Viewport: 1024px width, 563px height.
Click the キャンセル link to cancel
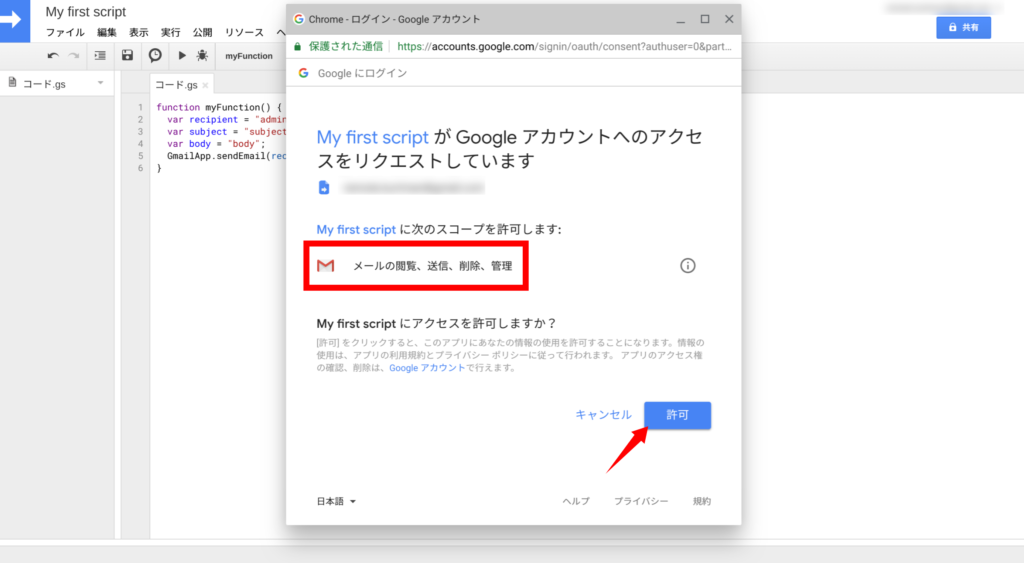click(x=603, y=415)
